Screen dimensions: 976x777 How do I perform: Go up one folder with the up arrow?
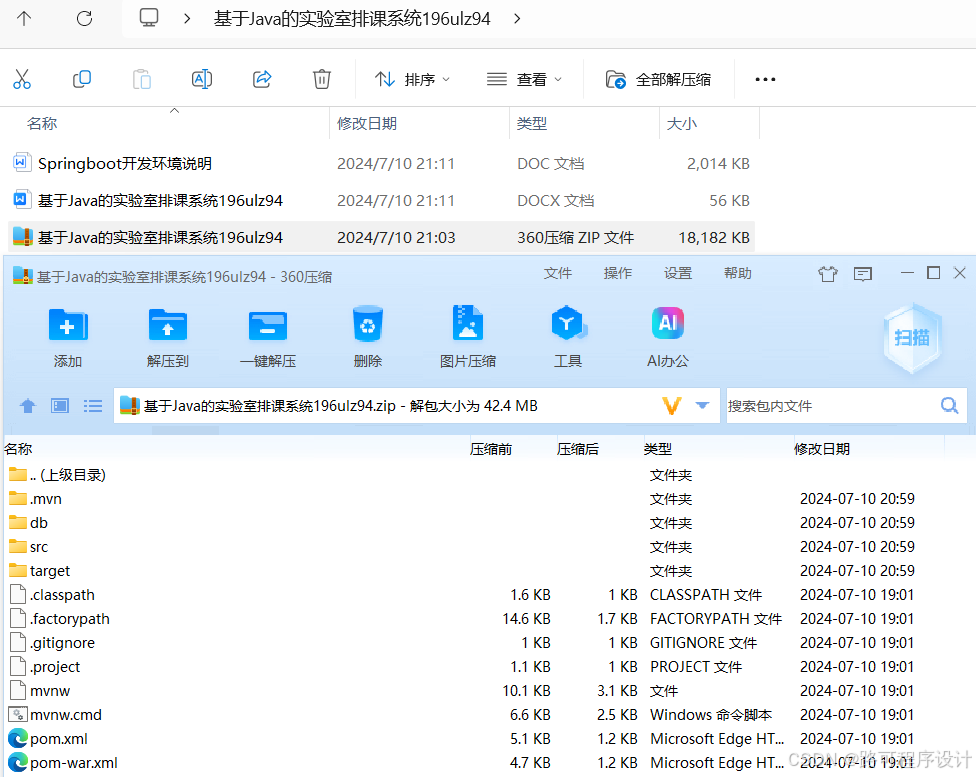(24, 19)
